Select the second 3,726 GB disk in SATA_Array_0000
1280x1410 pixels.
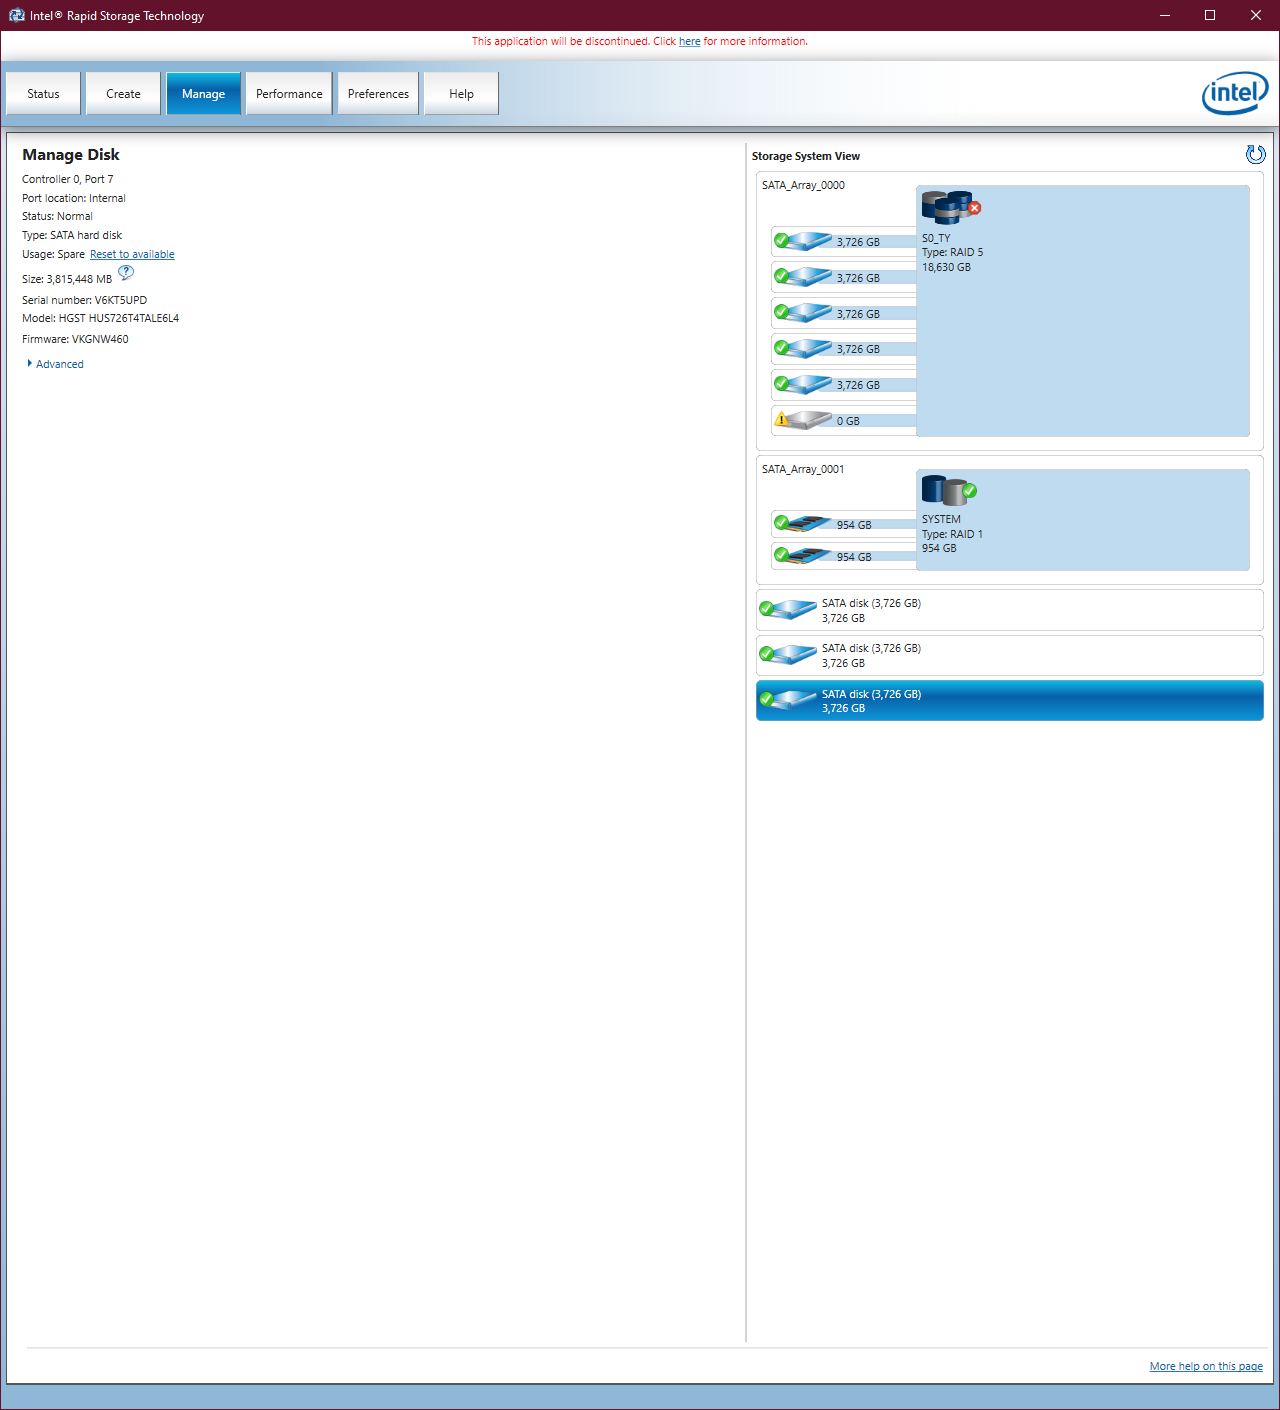(x=844, y=278)
